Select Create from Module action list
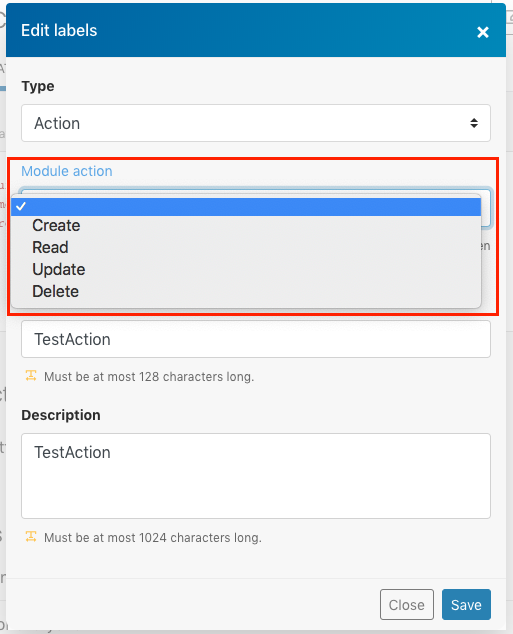 (246, 225)
